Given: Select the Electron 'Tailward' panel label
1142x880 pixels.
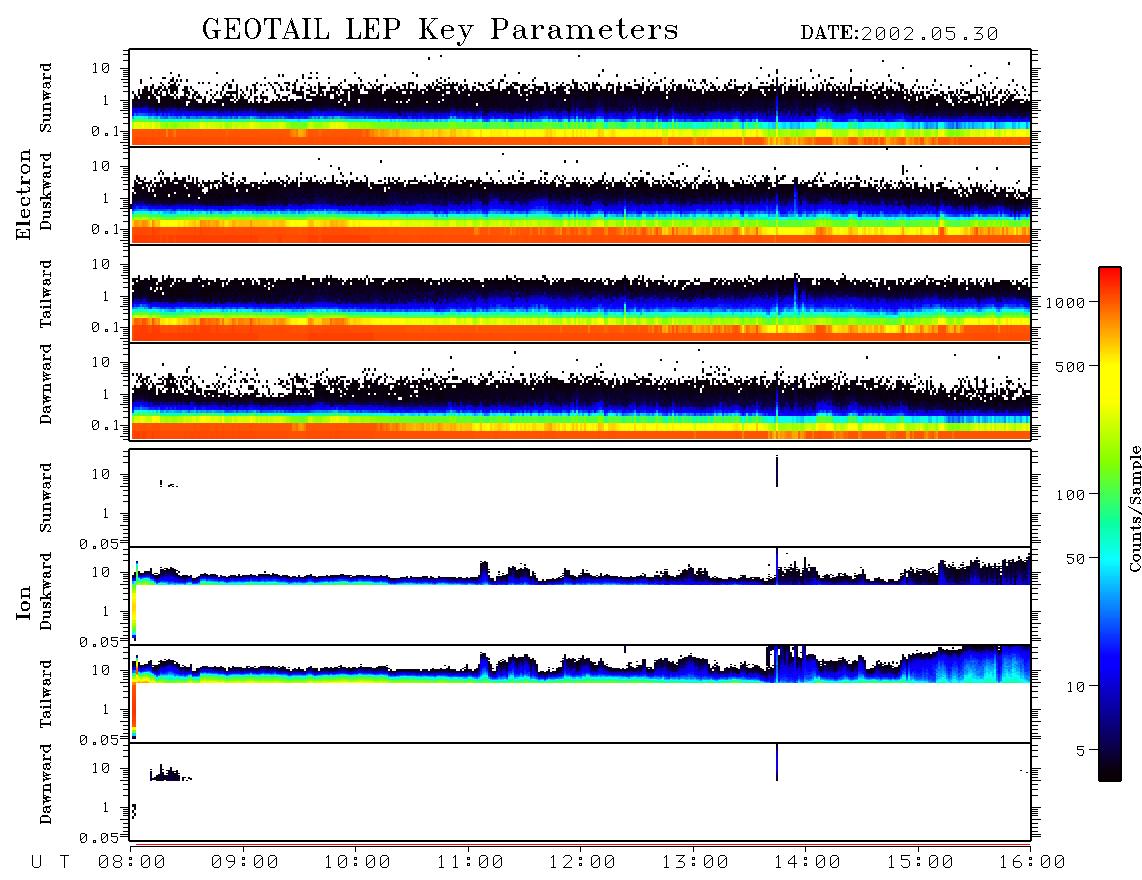Looking at the screenshot, I should point(46,294).
